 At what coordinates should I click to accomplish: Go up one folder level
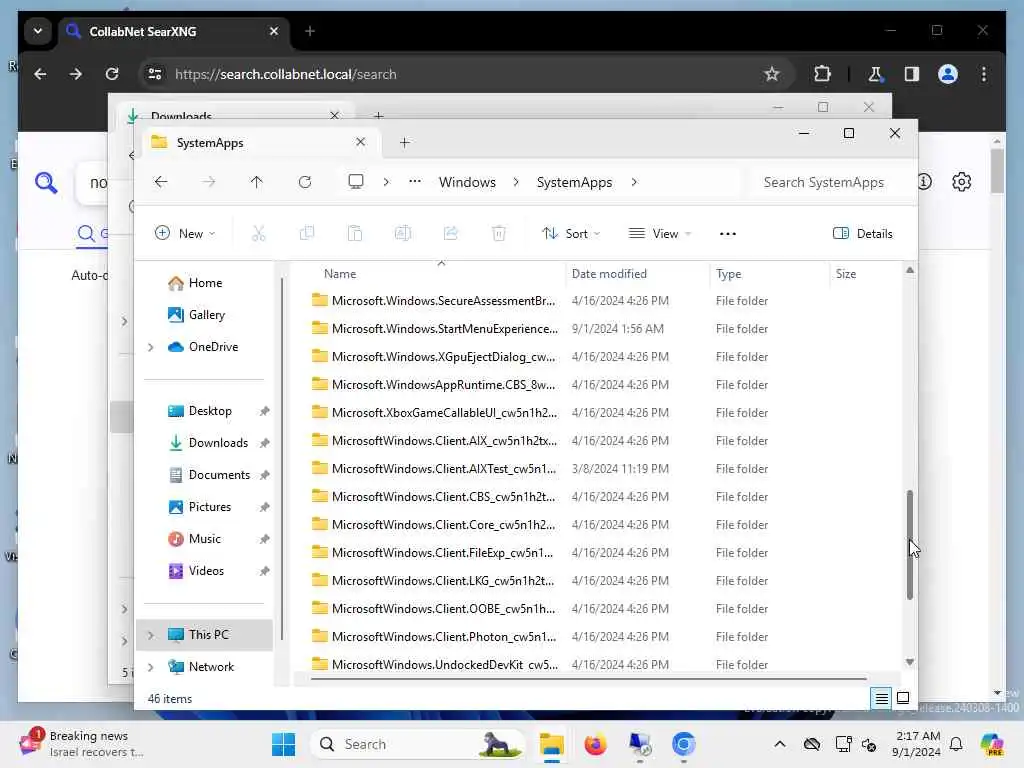257,182
